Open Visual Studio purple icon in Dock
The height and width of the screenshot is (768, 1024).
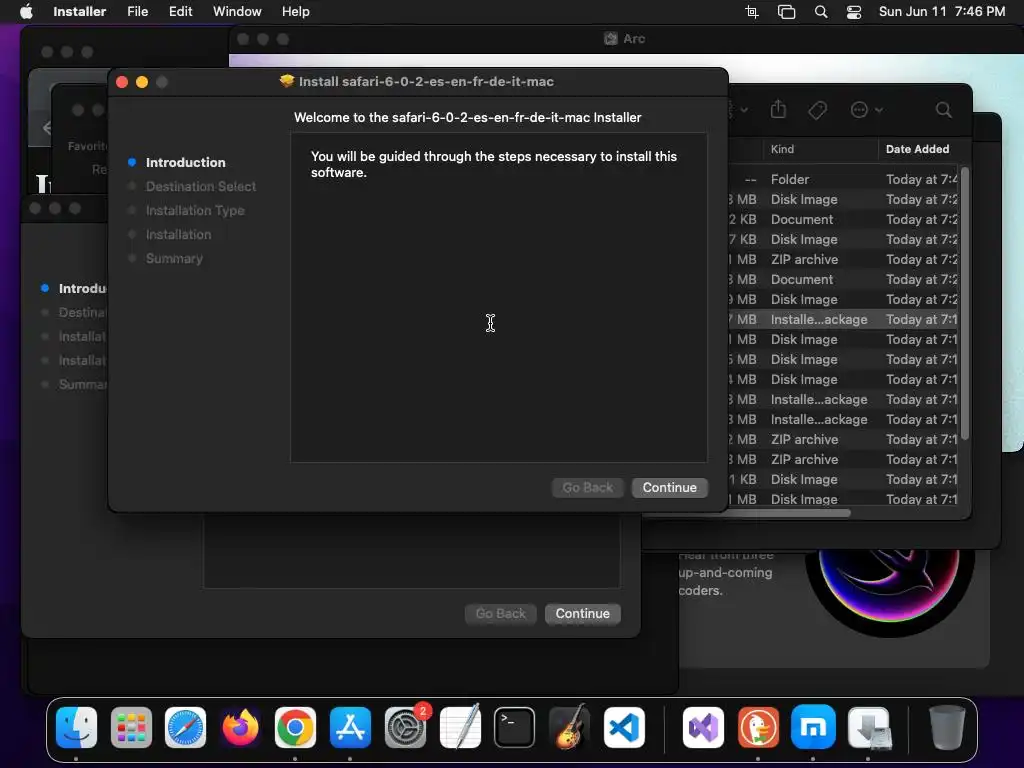pos(703,727)
